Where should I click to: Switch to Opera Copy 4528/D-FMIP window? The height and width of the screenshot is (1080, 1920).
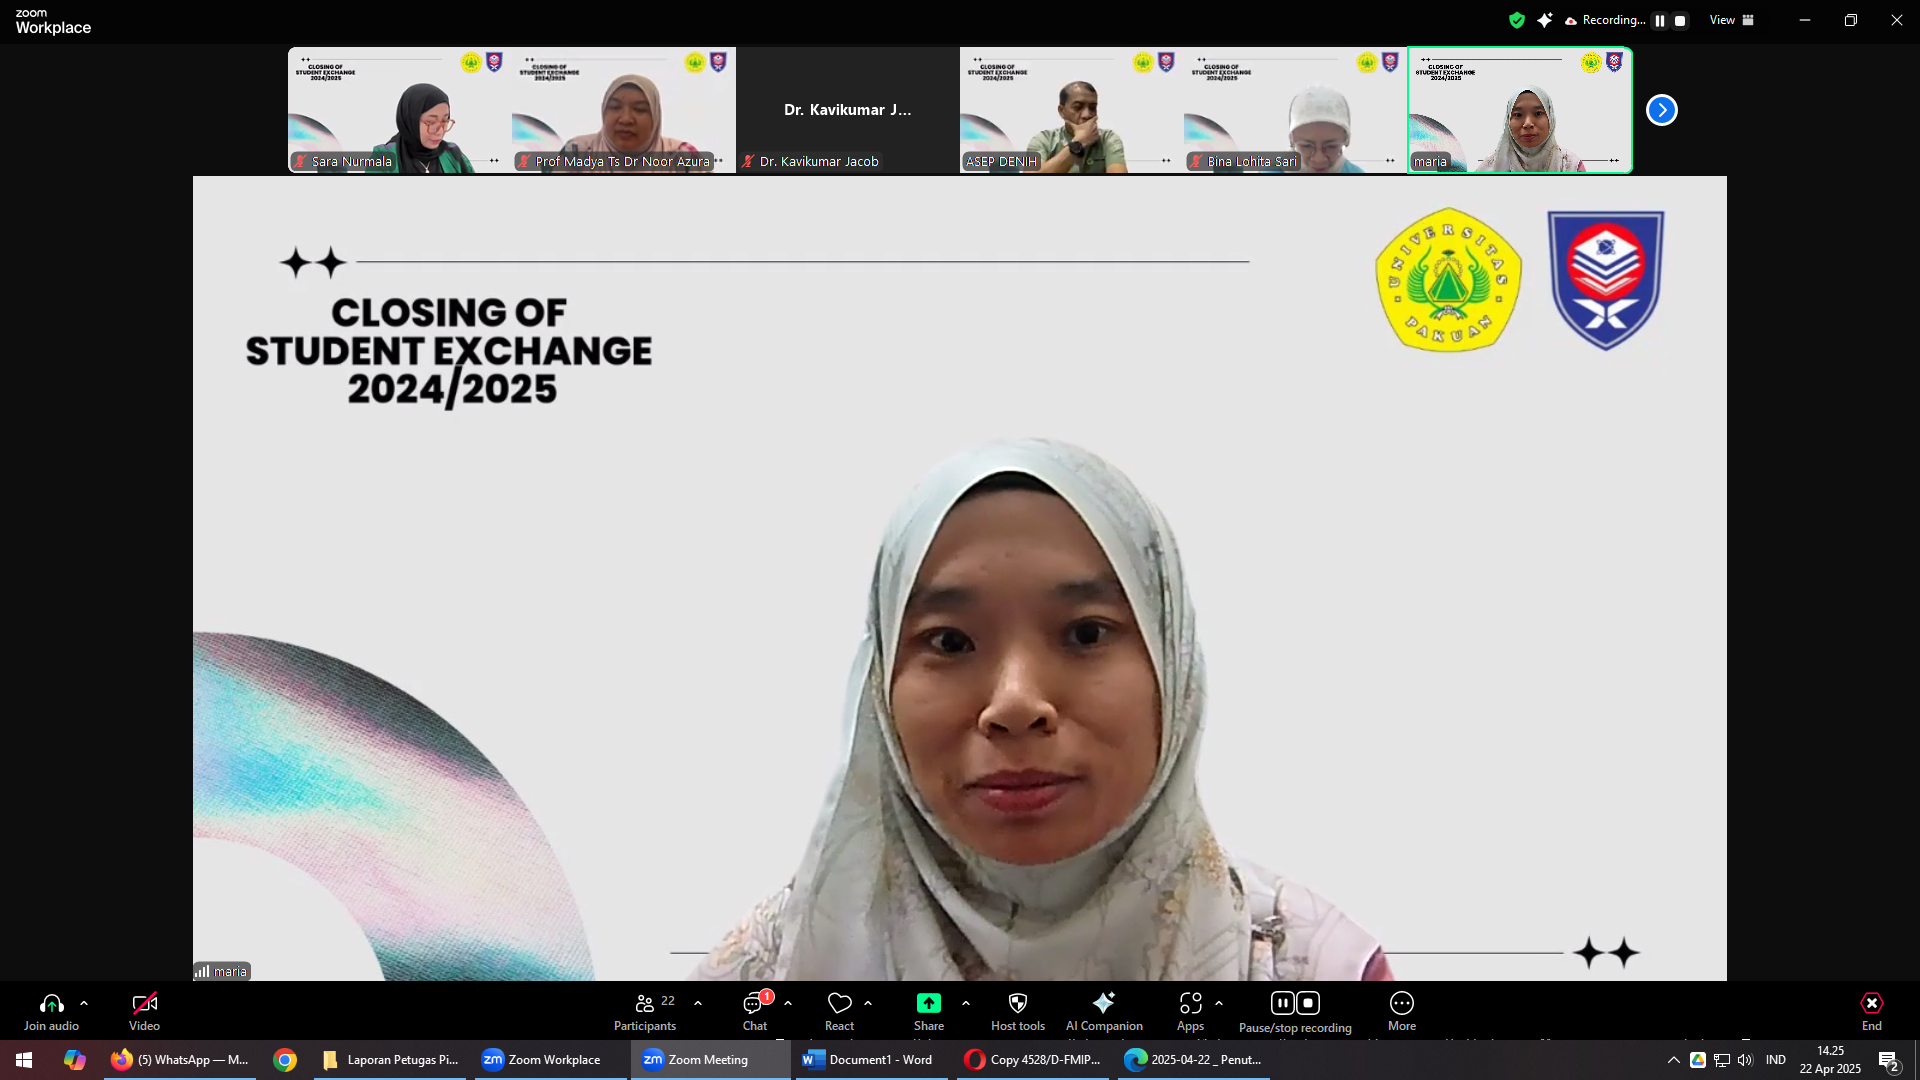click(x=1033, y=1060)
